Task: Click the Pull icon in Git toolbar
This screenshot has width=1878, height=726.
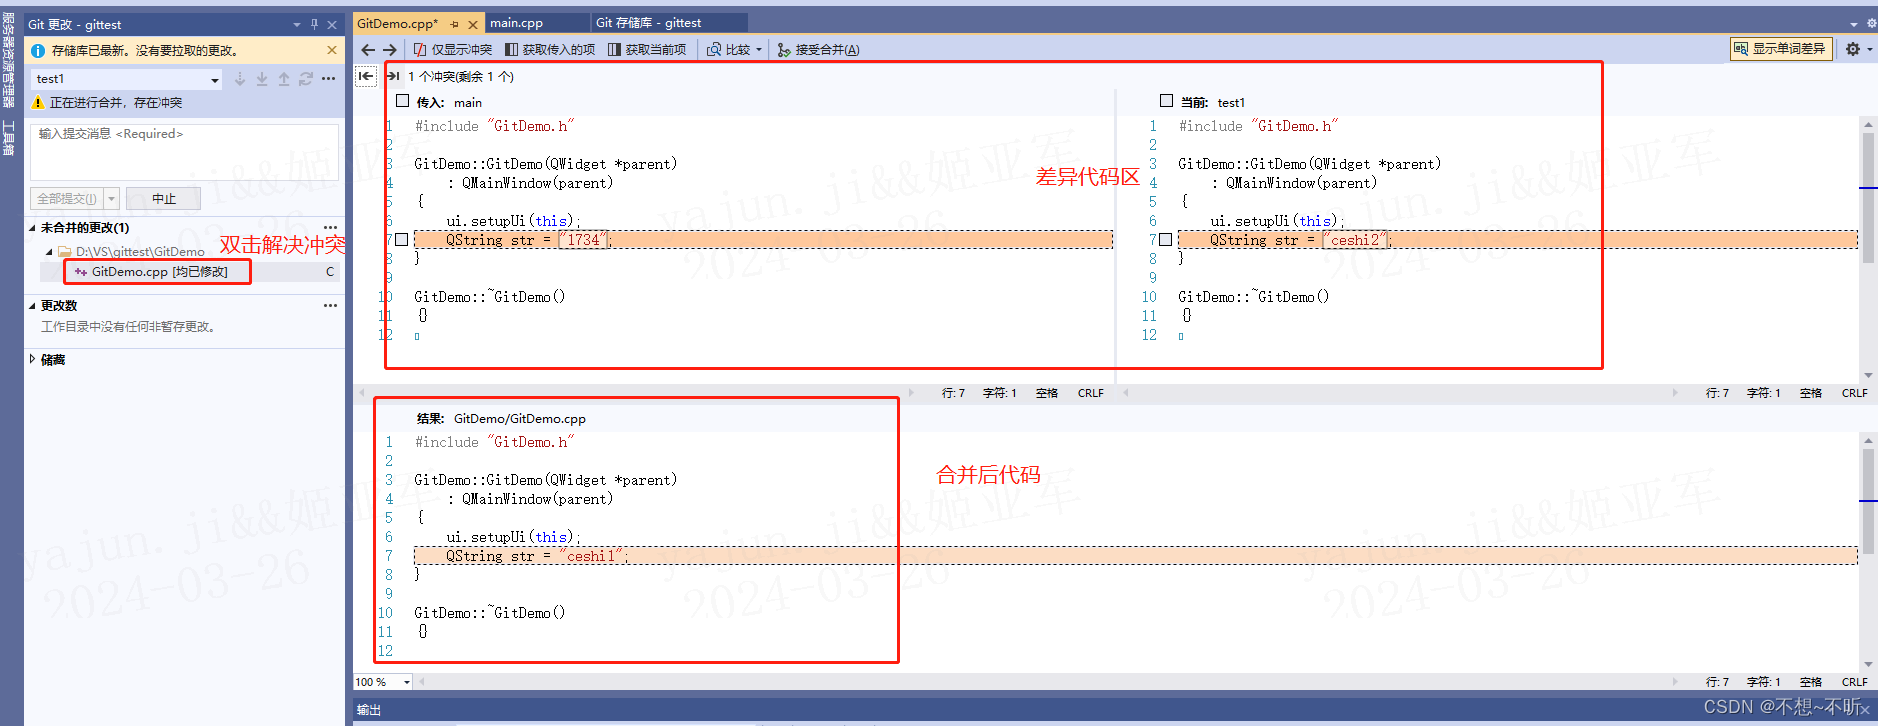Action: click(262, 79)
